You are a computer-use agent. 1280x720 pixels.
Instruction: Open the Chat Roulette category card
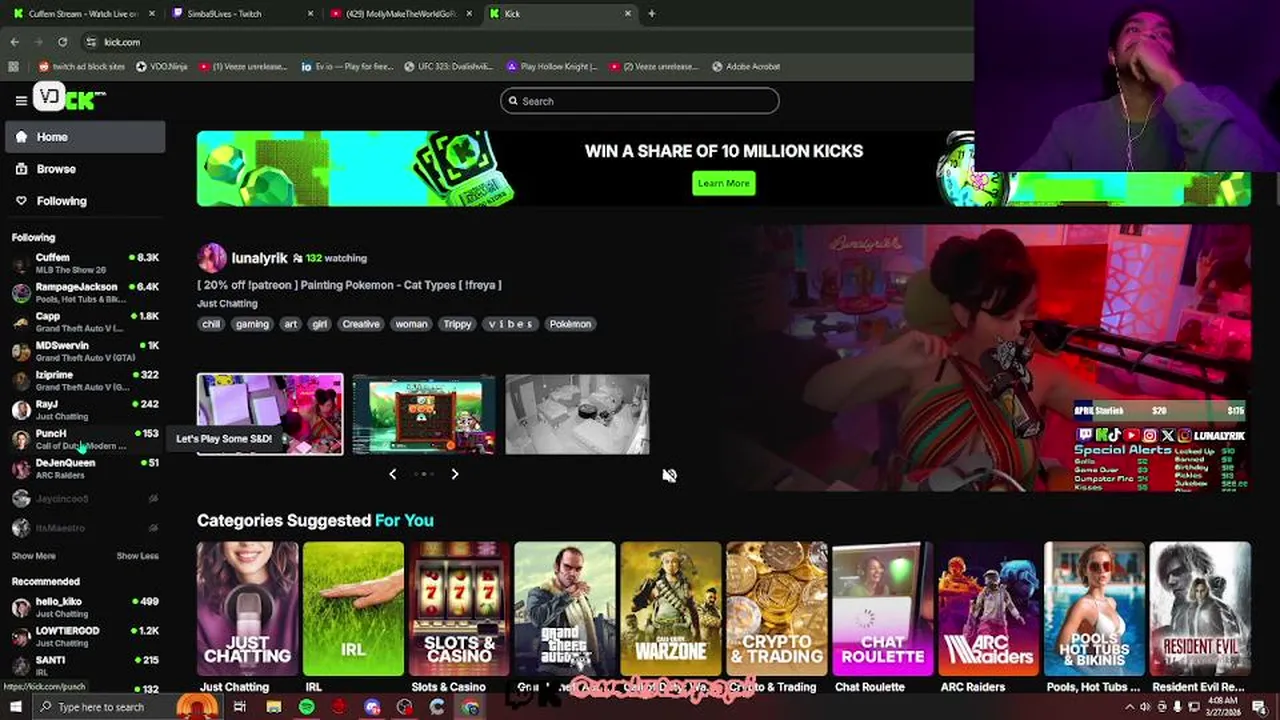883,609
